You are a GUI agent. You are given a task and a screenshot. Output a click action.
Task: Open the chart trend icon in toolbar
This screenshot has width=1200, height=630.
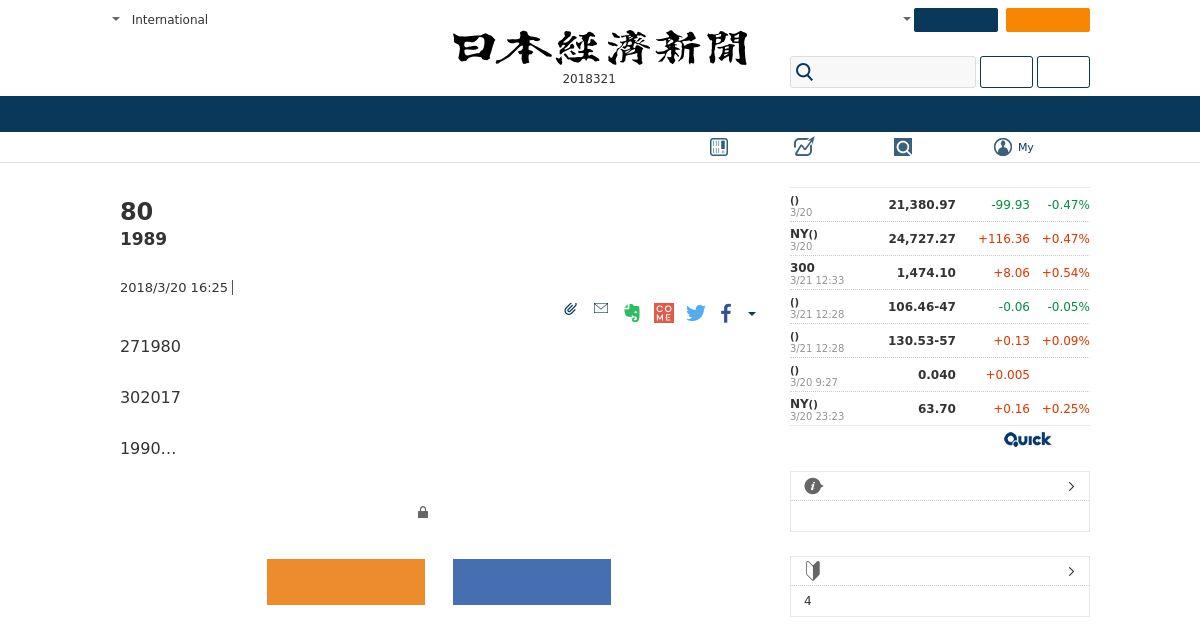click(804, 147)
